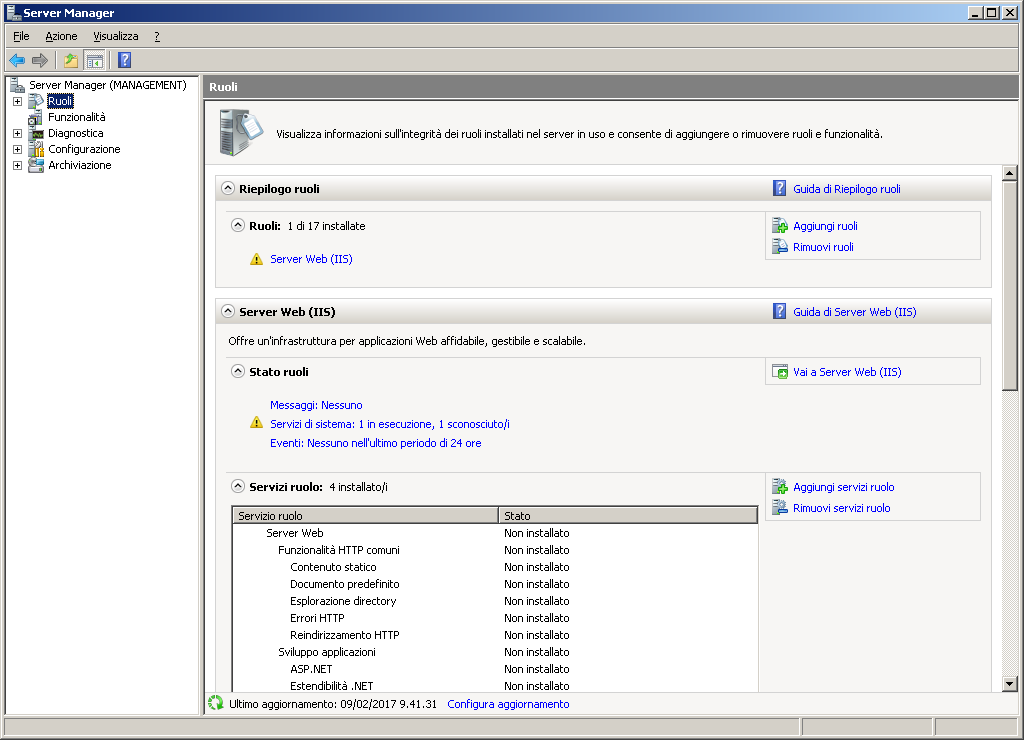Click the Rimuovi ruoli link
Image resolution: width=1024 pixels, height=740 pixels.
[x=823, y=247]
